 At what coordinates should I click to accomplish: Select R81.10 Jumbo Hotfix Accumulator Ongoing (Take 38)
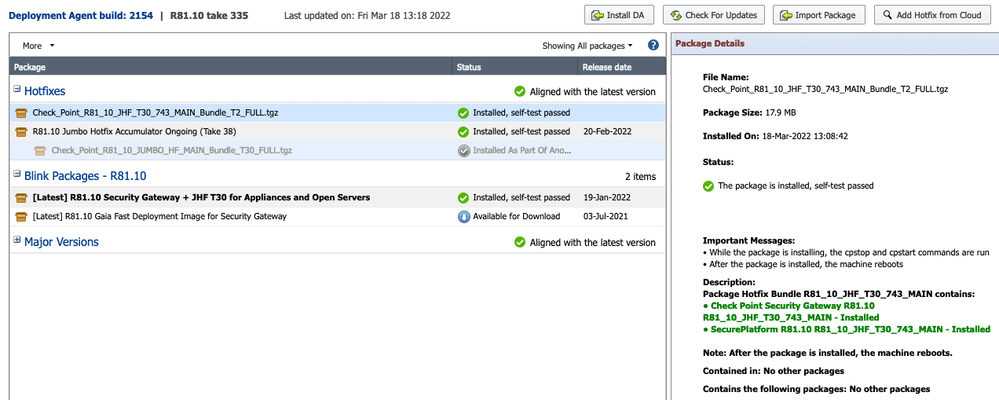click(x=338, y=132)
